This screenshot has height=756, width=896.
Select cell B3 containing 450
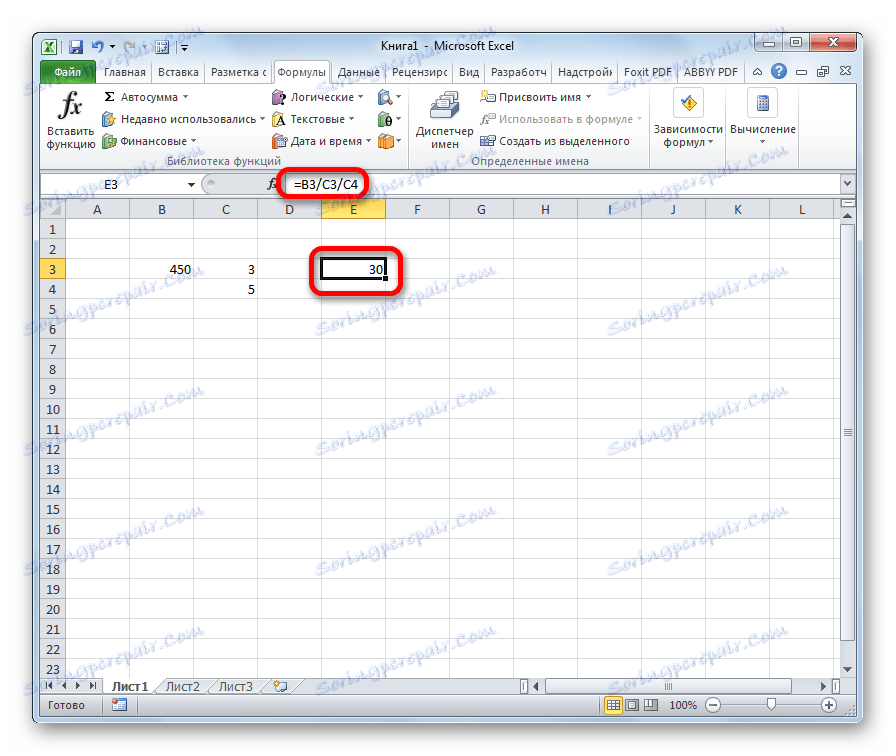pyautogui.click(x=162, y=269)
